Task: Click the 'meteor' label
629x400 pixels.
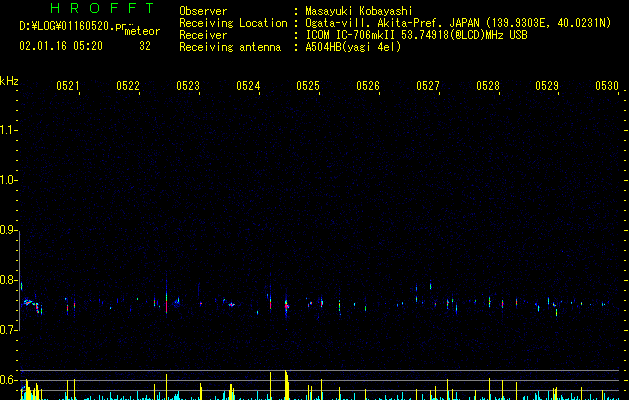Action: click(x=142, y=31)
